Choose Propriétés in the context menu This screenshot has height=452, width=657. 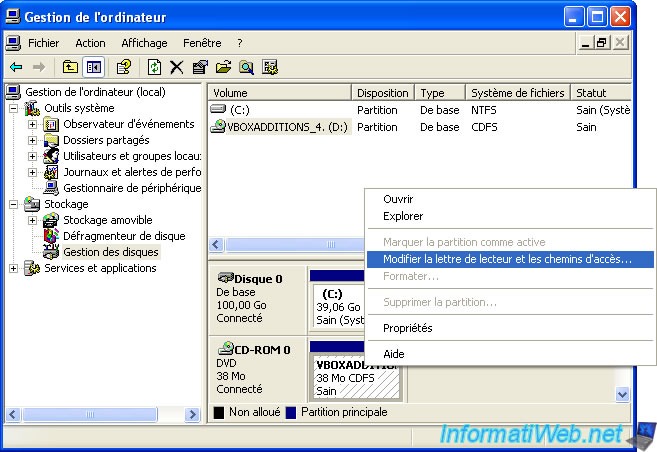pyautogui.click(x=510, y=328)
